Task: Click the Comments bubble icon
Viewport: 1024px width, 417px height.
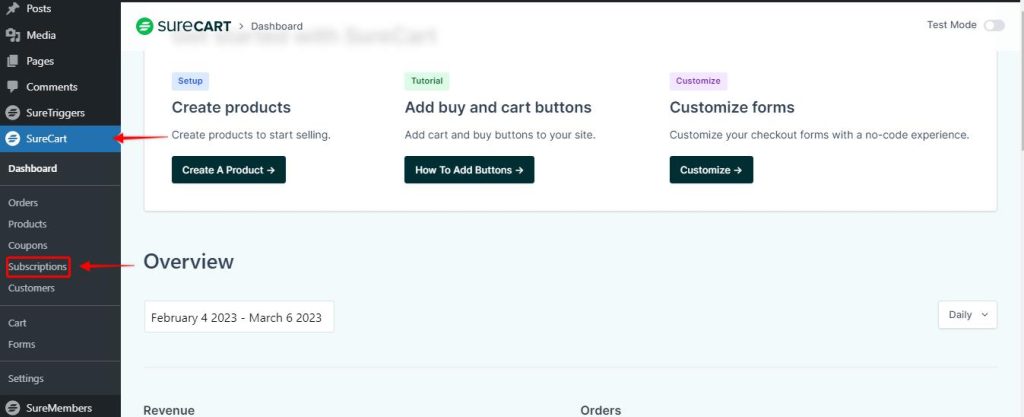Action: coord(13,87)
